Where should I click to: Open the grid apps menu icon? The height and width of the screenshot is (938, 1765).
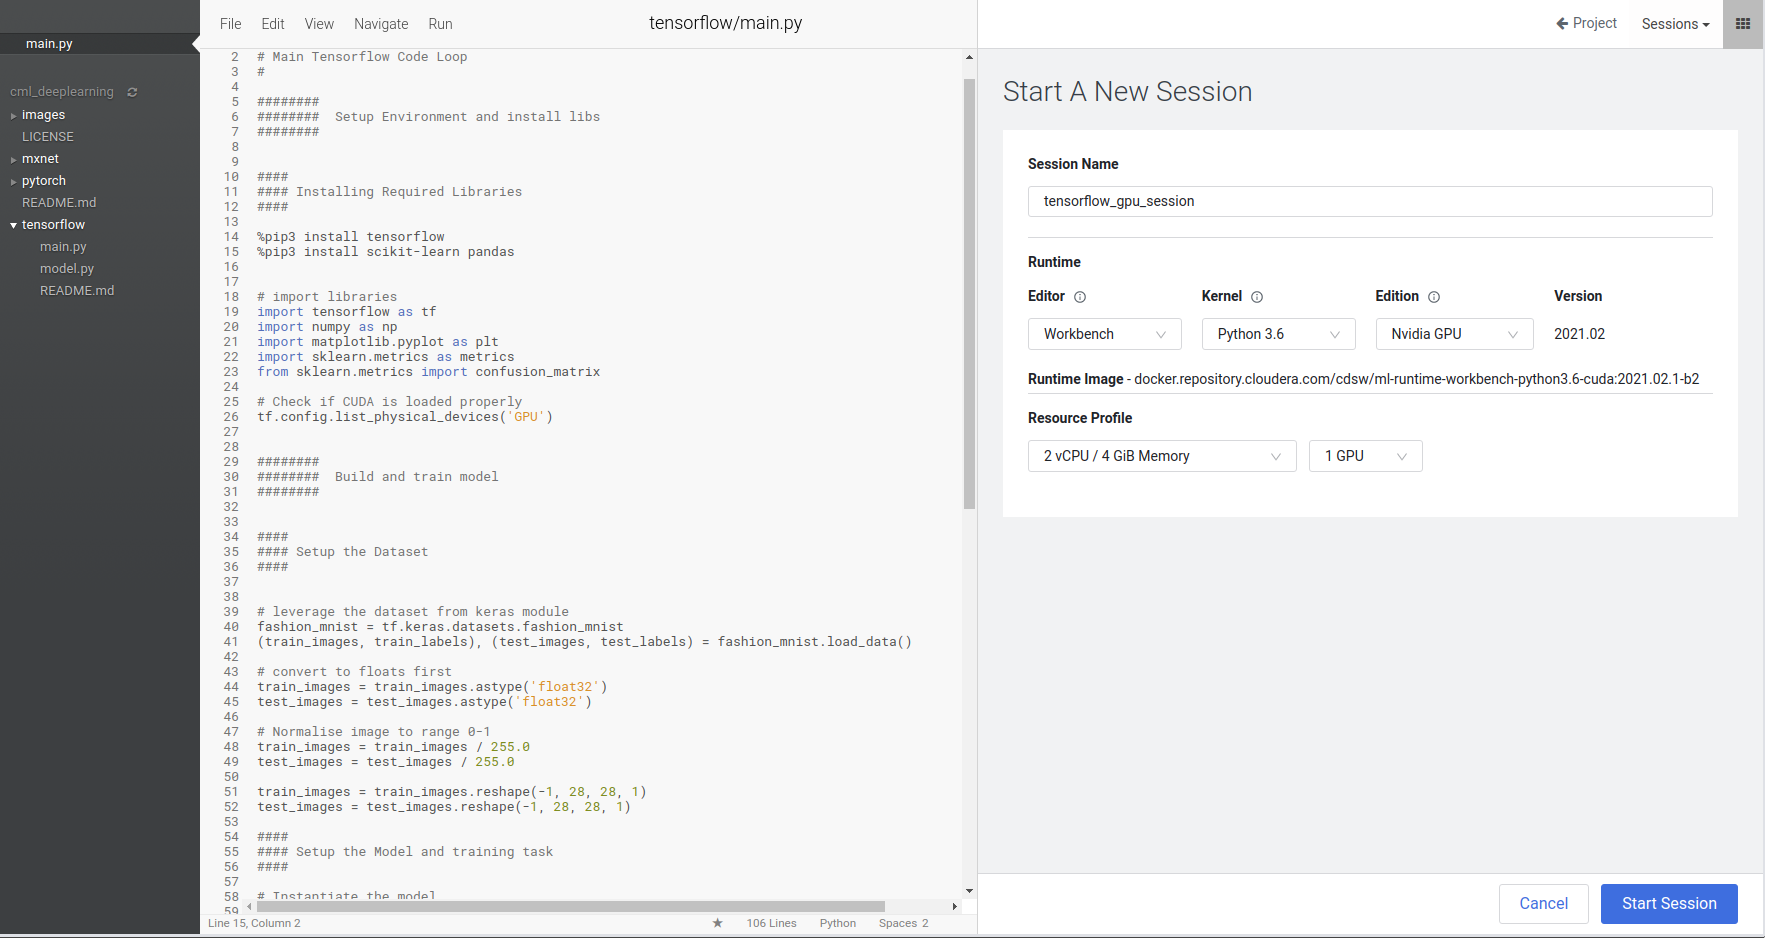1743,24
